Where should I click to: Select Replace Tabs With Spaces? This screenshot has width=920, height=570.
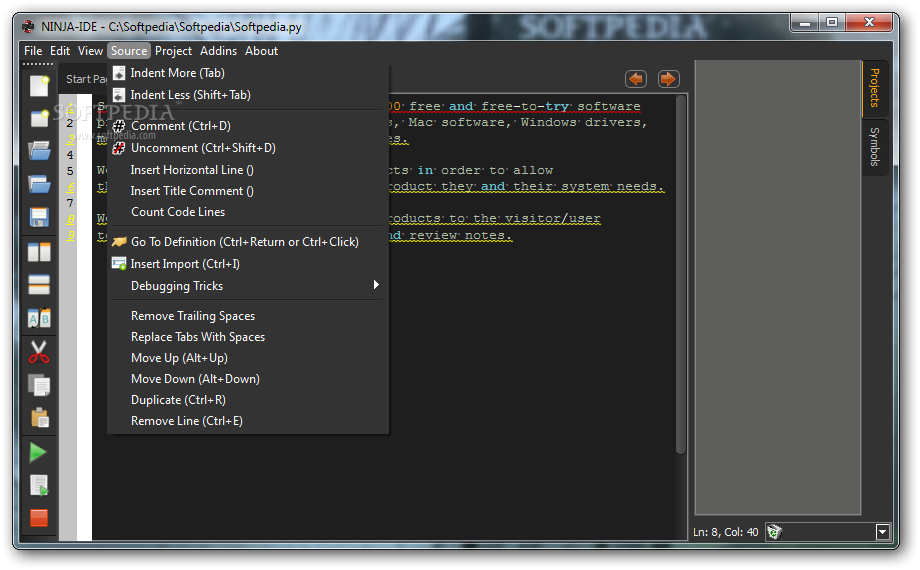[x=248, y=337]
